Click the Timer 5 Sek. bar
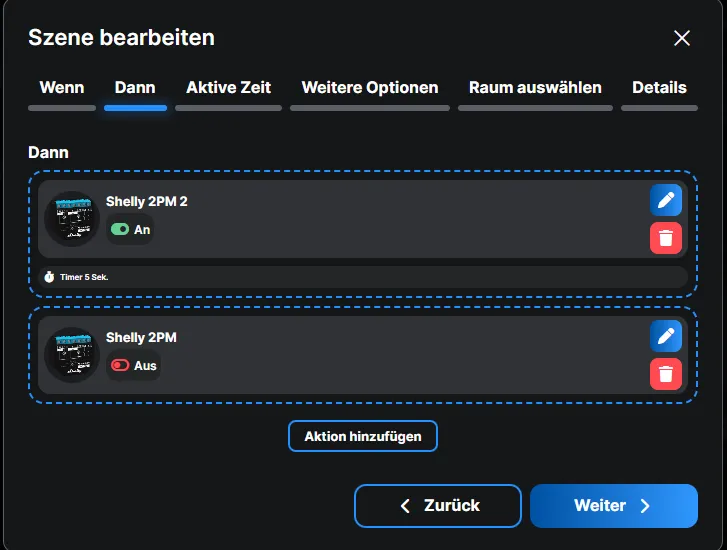 [x=363, y=277]
